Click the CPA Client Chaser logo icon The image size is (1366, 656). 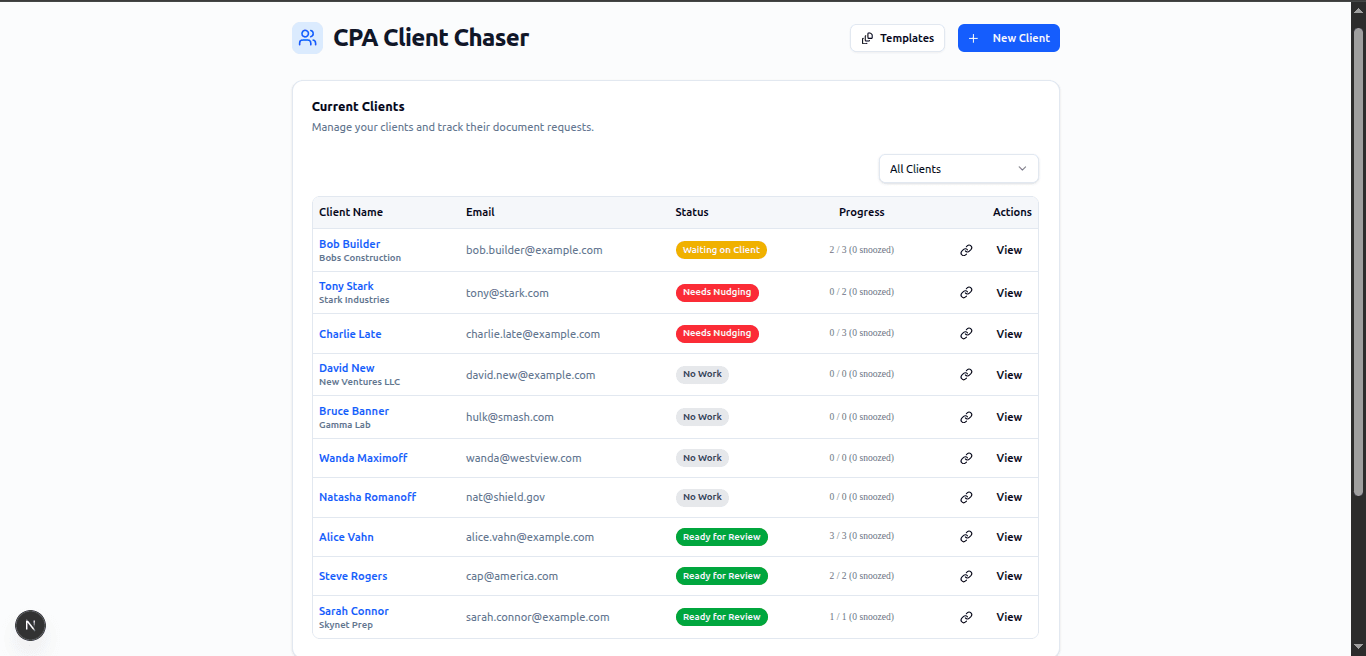tap(307, 38)
